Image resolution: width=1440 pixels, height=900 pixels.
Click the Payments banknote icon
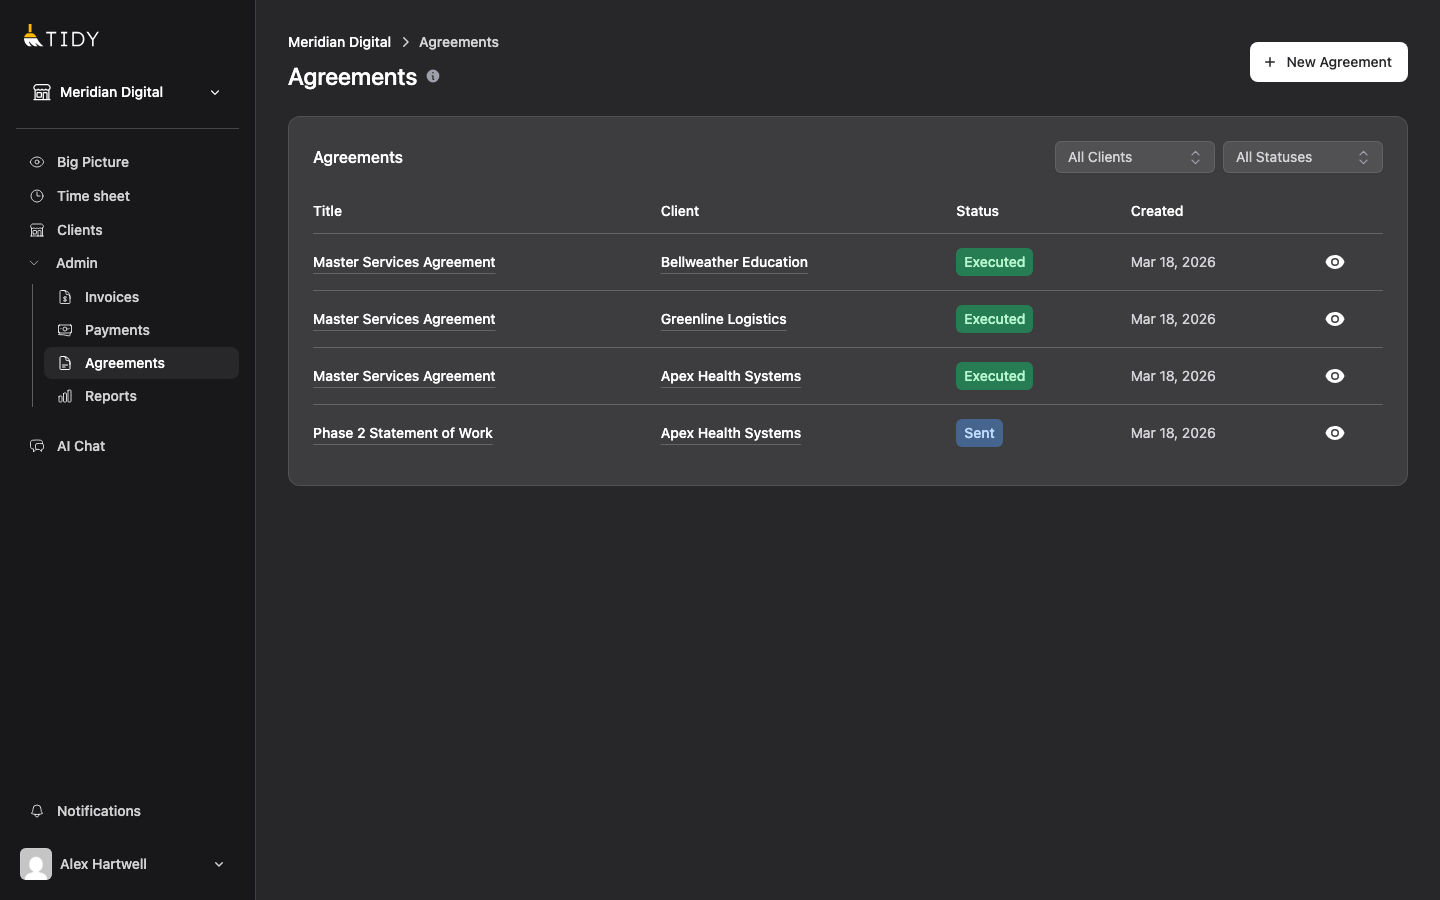(65, 330)
